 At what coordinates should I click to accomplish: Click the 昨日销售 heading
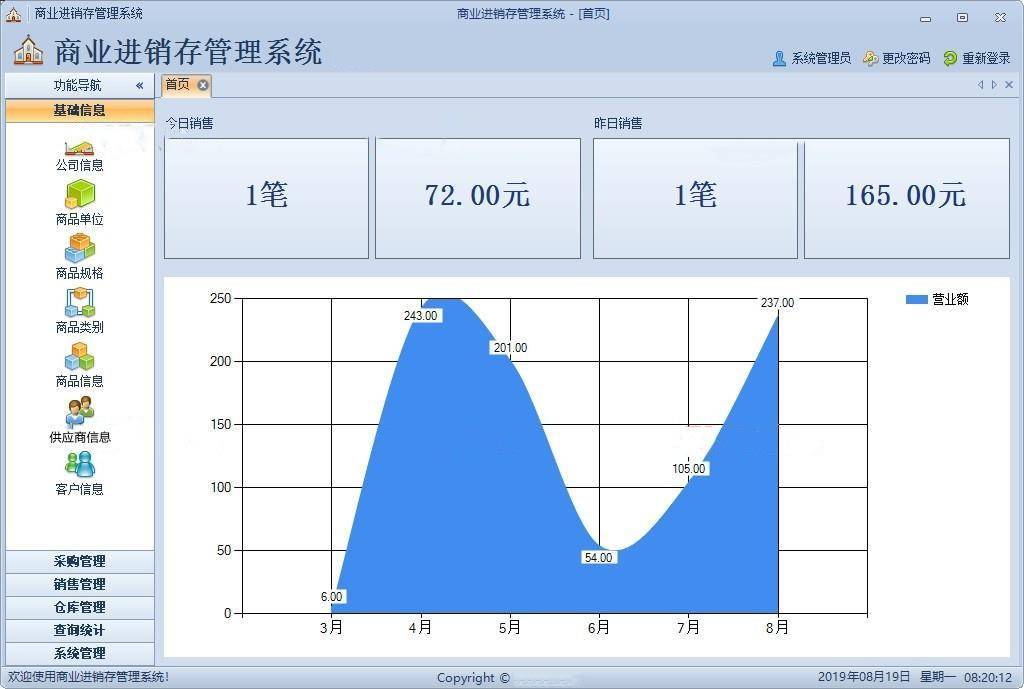tap(618, 123)
